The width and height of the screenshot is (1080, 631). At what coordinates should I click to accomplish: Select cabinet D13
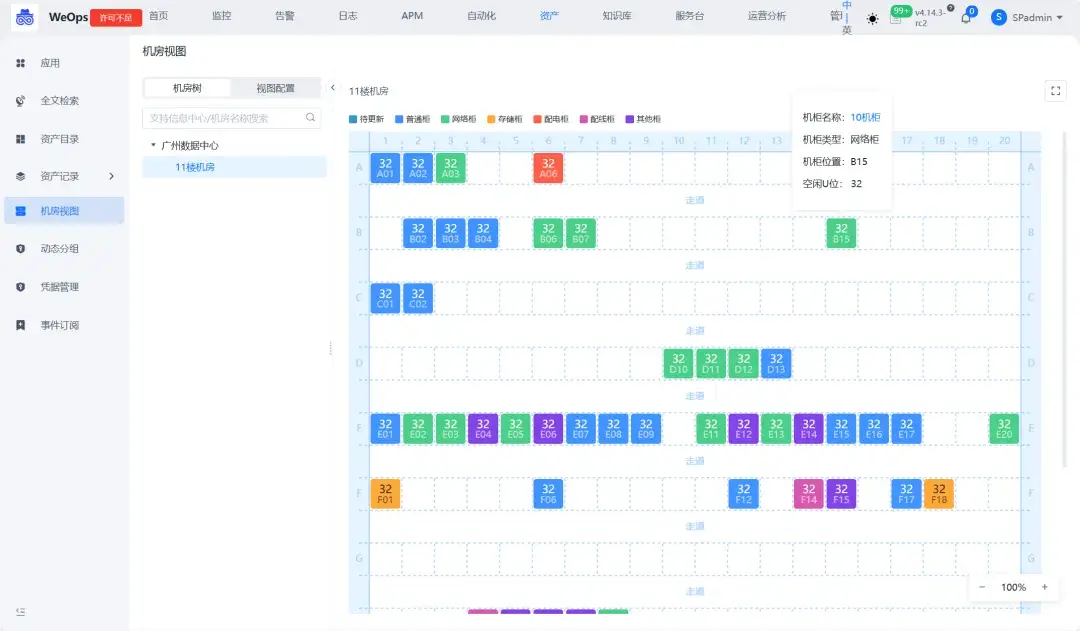tap(776, 363)
